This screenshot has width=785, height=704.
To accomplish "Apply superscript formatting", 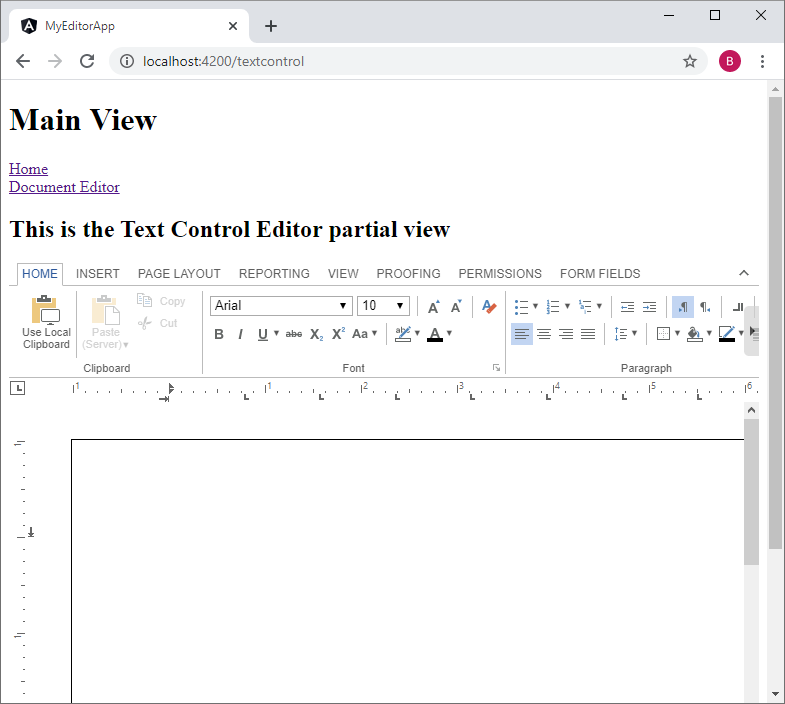I will point(338,334).
